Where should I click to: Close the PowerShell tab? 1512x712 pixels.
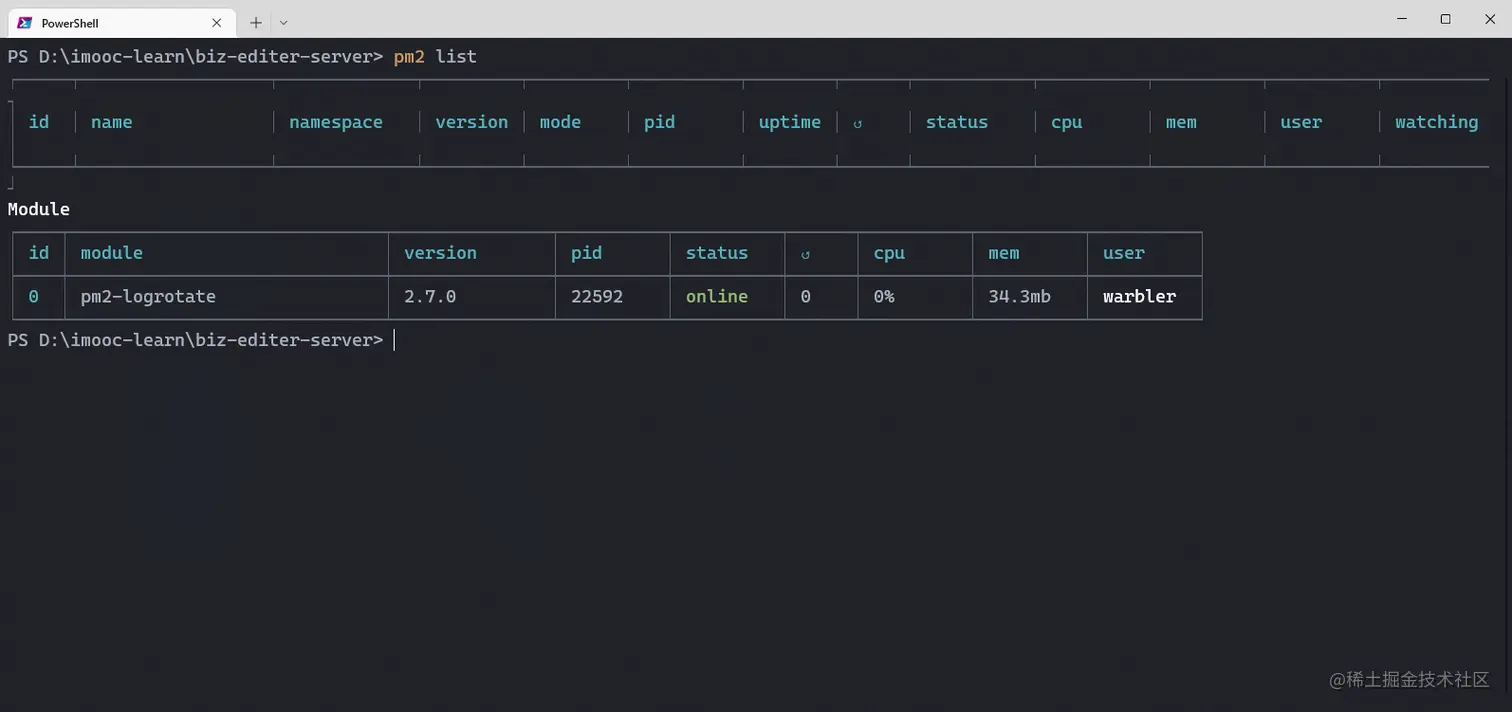click(216, 22)
